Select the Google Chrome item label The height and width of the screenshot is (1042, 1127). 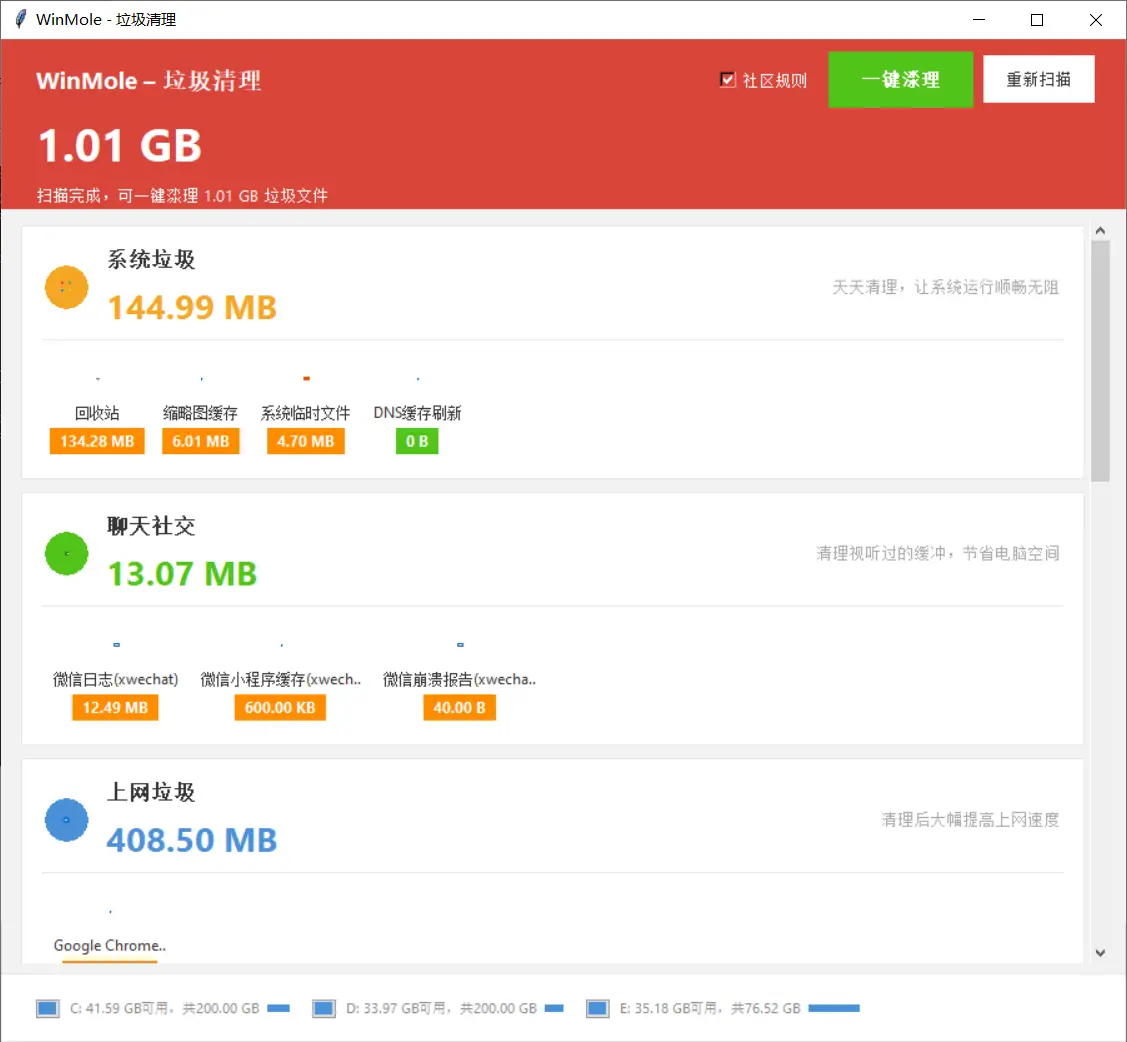(x=109, y=946)
